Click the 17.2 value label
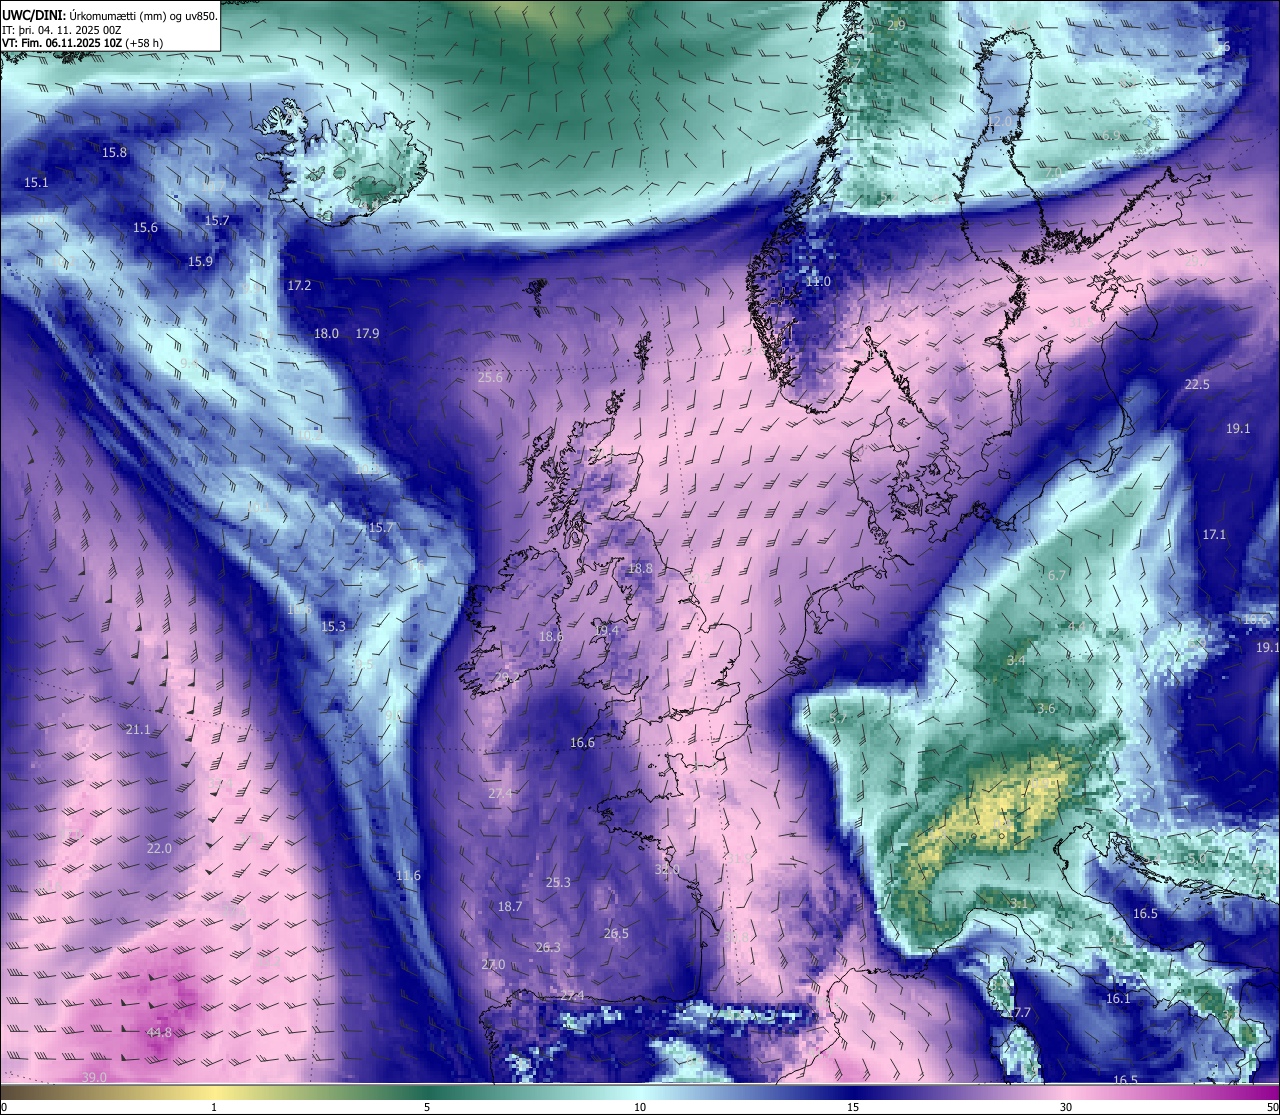The image size is (1280, 1115). click(x=299, y=286)
